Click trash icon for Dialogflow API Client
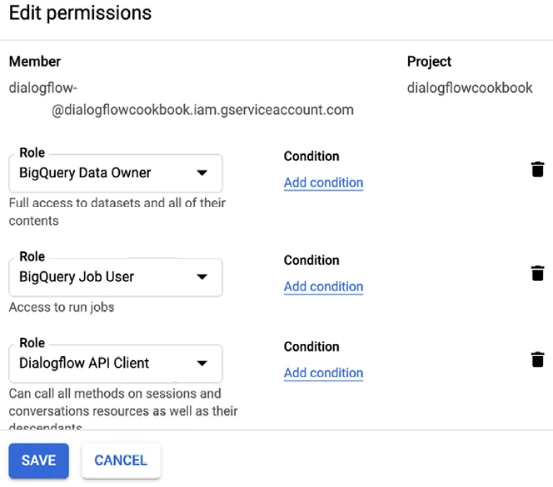Viewport: 553px width, 487px height. (x=537, y=360)
